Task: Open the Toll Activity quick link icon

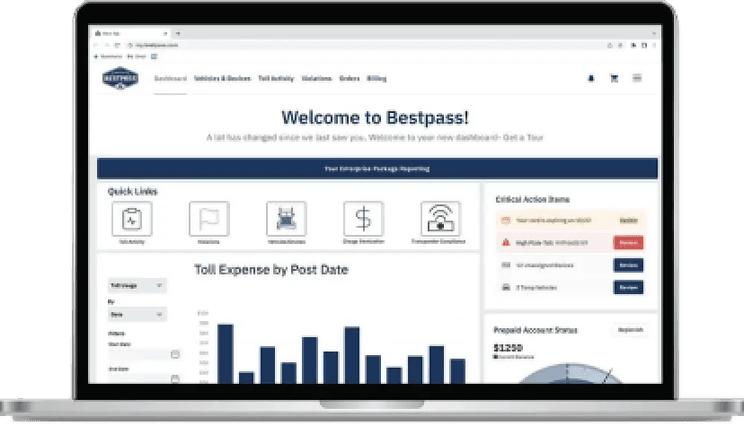Action: coord(131,218)
